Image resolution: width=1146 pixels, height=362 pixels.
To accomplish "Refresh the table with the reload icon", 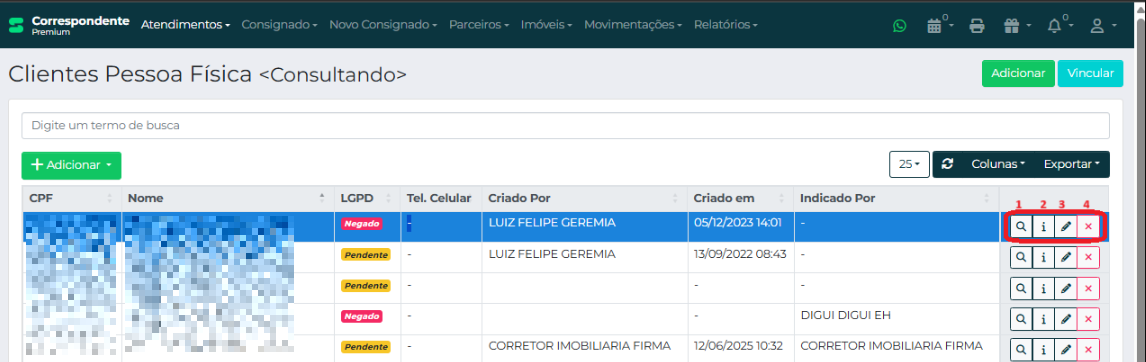I will 947,164.
